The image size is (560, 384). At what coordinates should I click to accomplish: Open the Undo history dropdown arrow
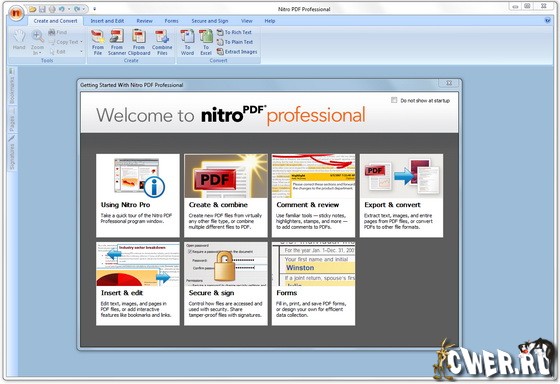(69, 9)
